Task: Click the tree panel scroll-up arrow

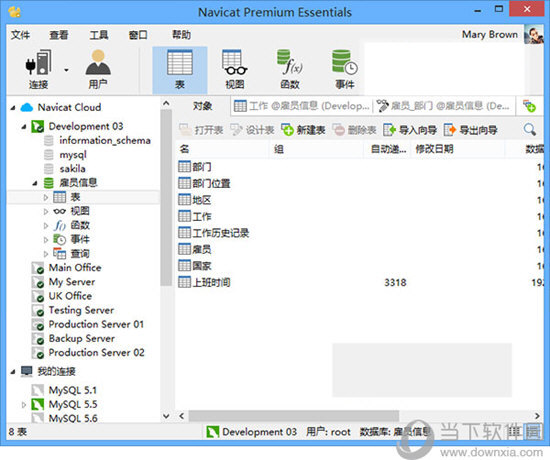Action: pyautogui.click(x=166, y=103)
